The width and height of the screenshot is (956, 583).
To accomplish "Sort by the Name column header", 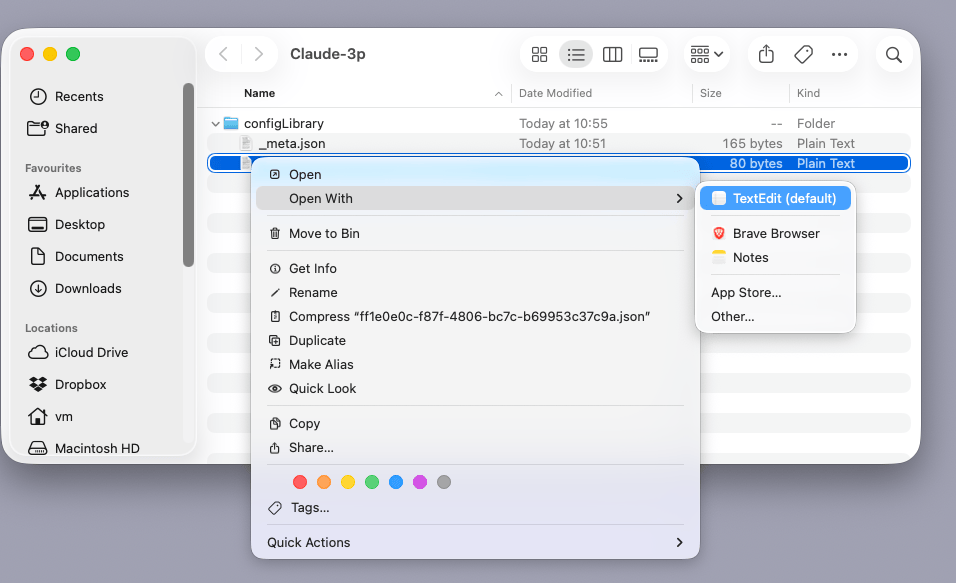I will pos(259,93).
